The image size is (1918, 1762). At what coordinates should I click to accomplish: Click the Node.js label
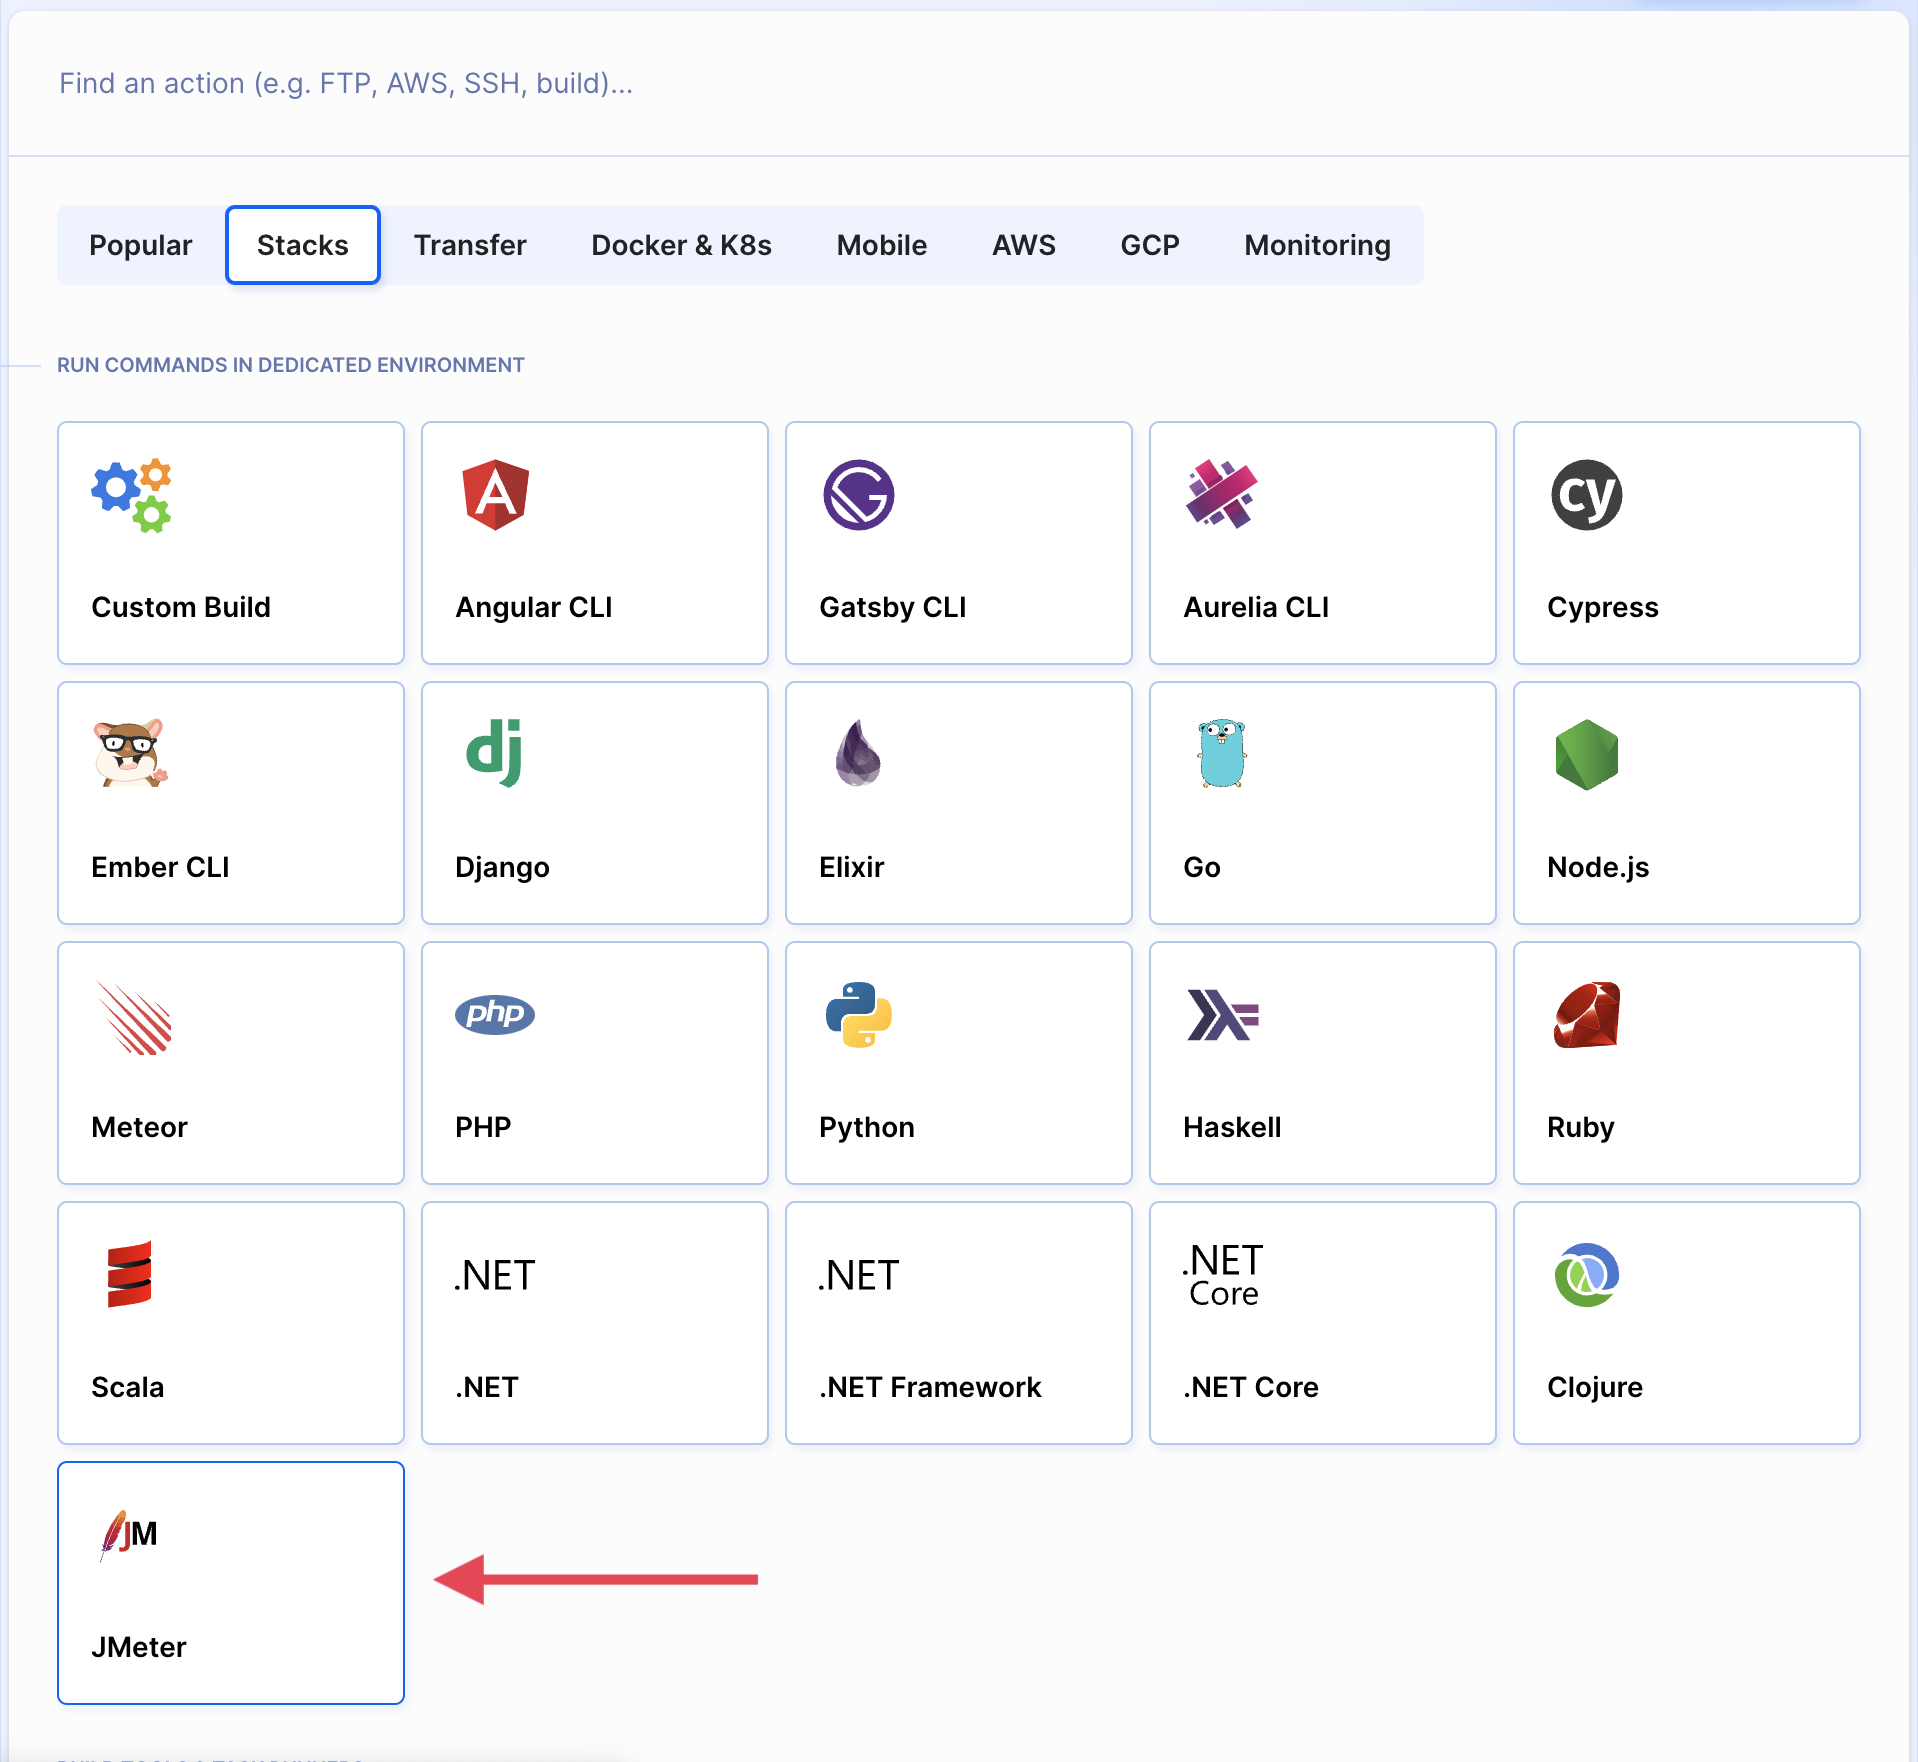[x=1597, y=867]
